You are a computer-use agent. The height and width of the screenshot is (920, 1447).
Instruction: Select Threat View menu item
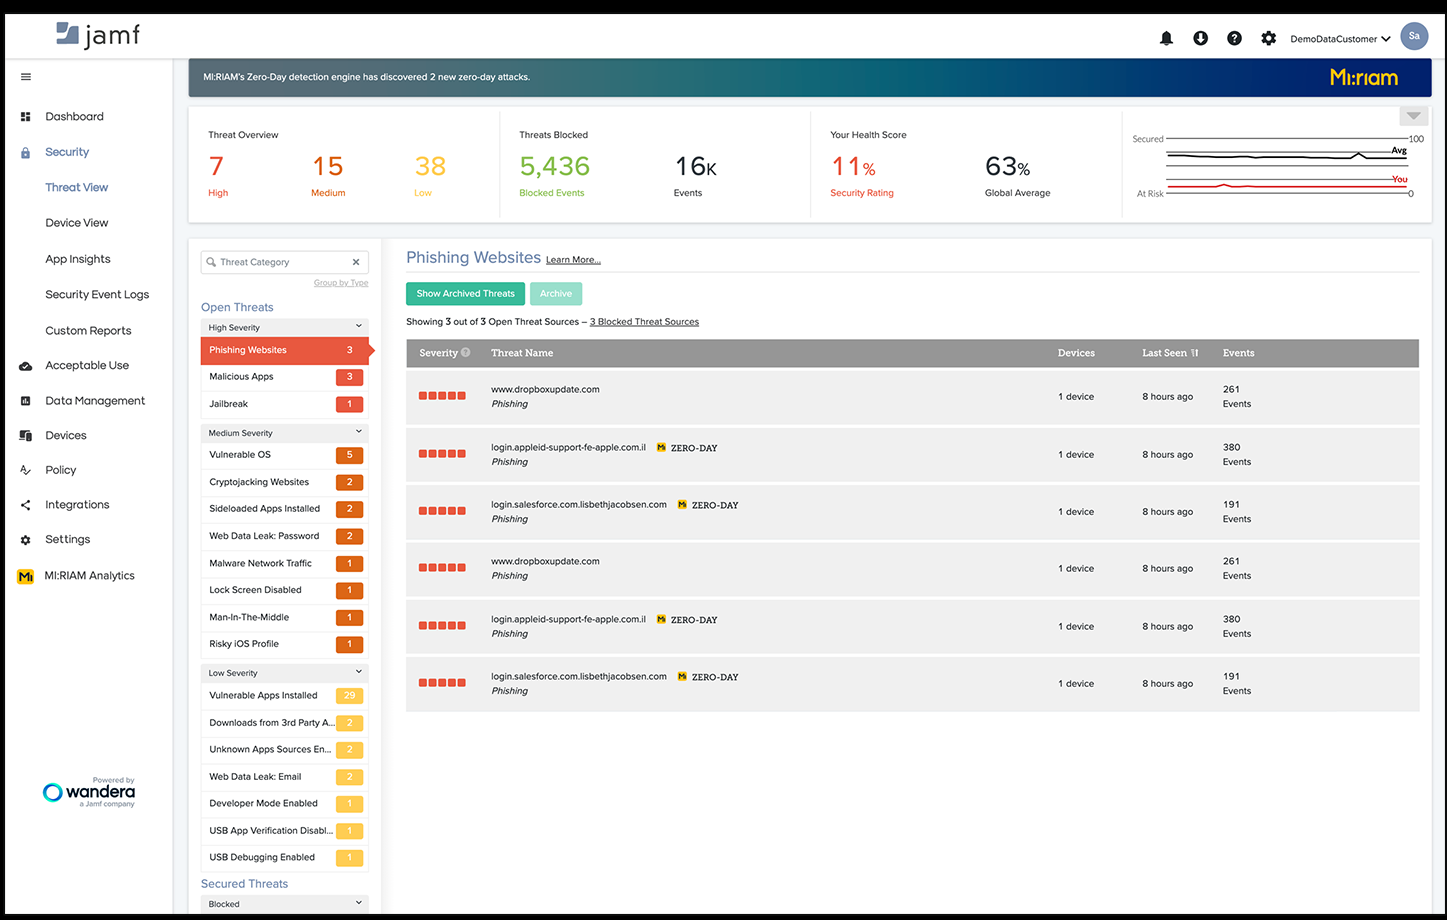(77, 188)
